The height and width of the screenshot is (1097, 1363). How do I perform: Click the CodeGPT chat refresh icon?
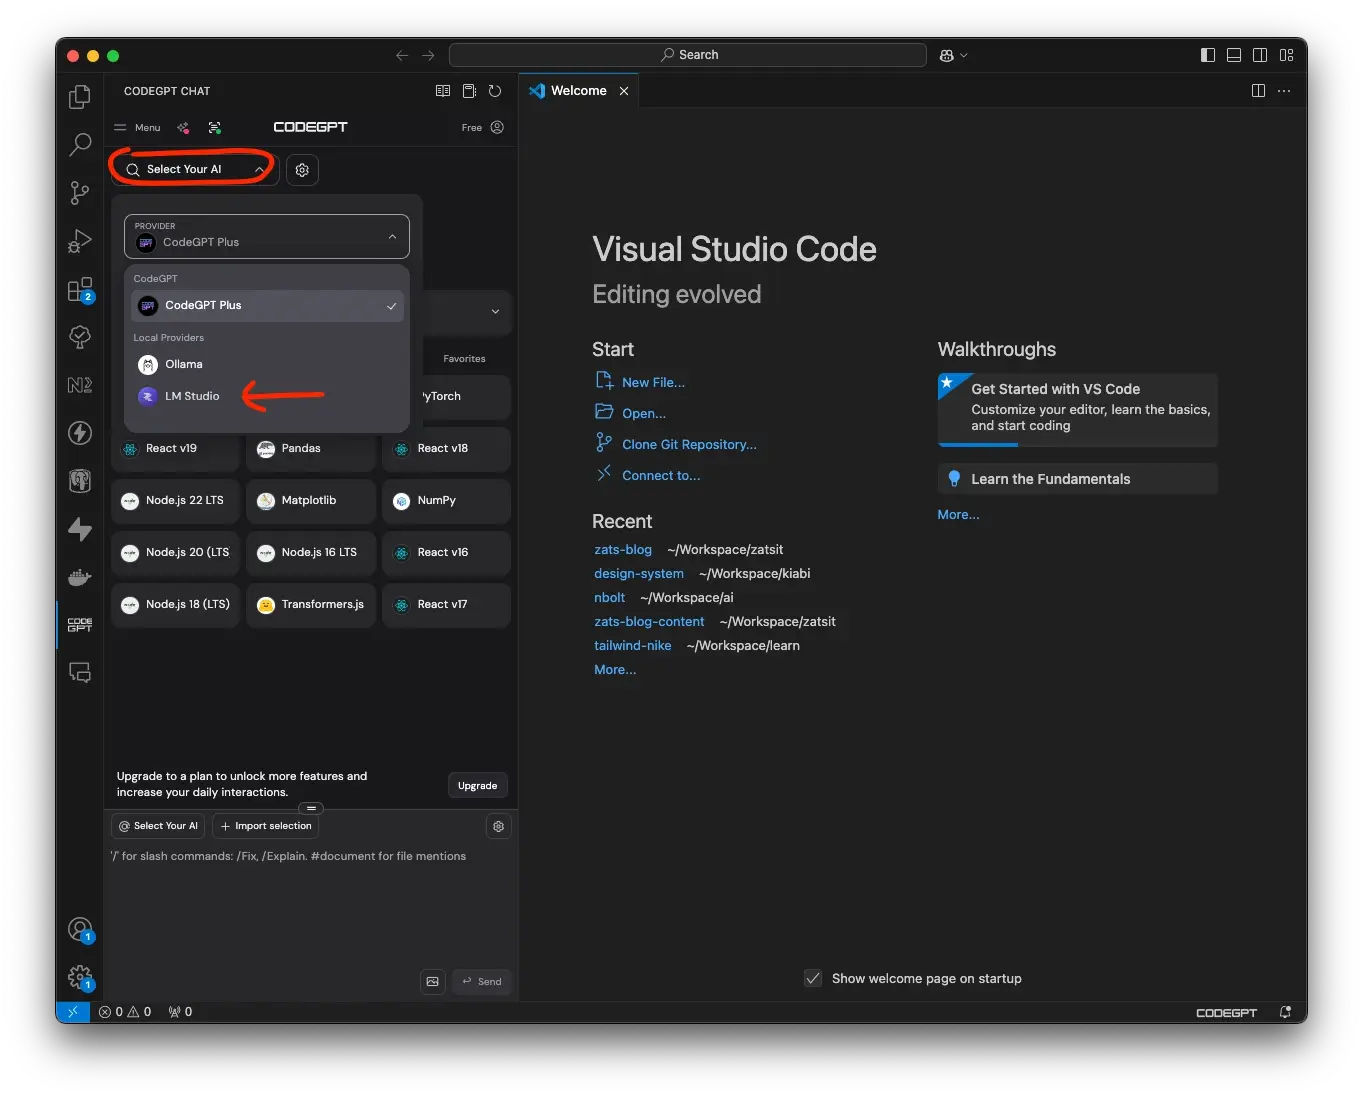click(495, 91)
